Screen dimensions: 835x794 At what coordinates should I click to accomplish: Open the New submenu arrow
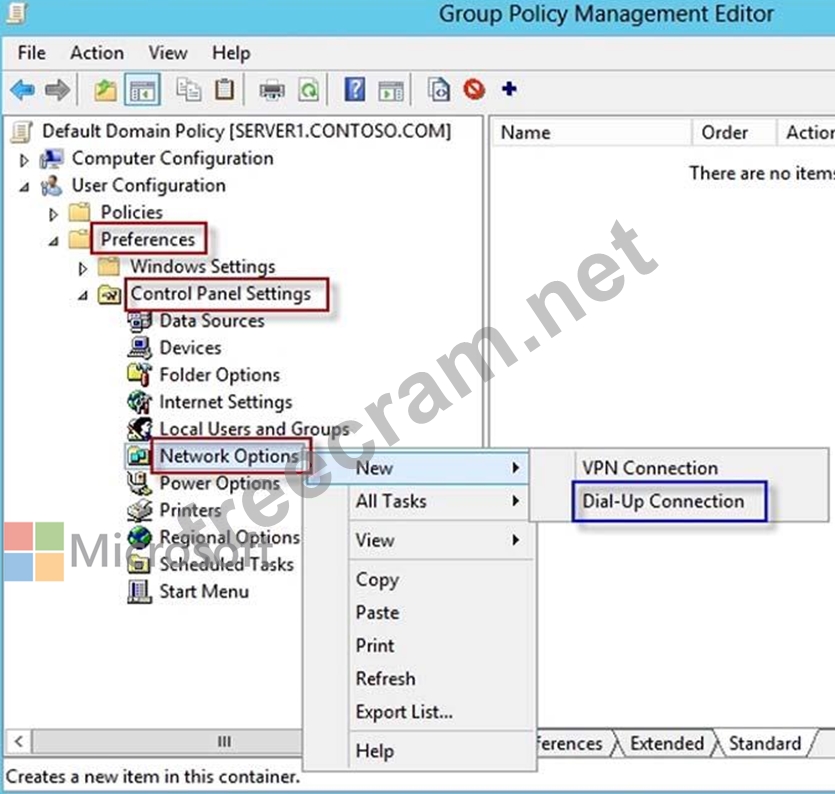point(515,468)
